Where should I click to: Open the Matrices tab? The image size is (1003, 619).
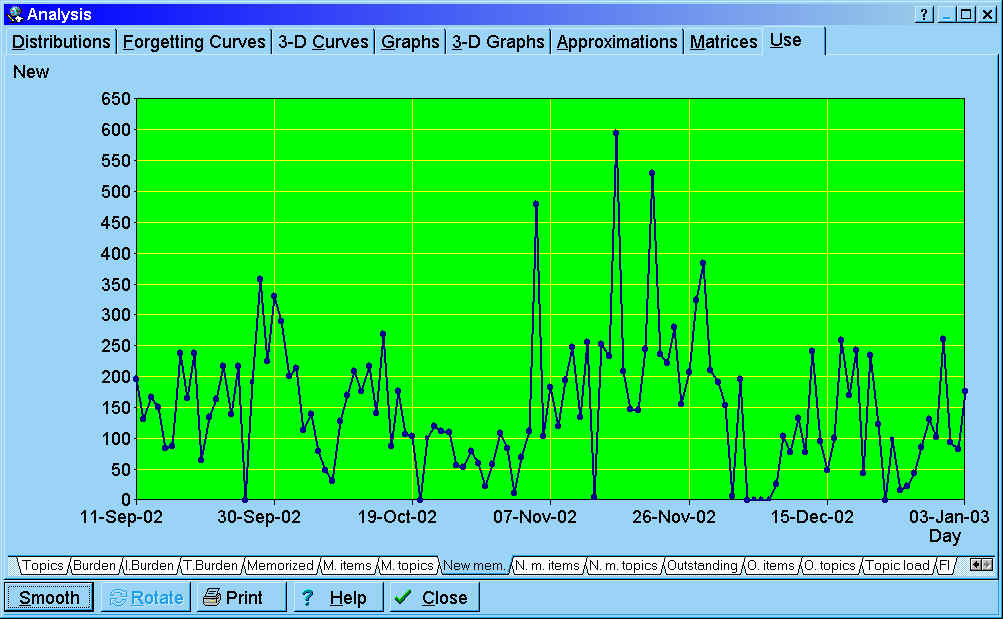(x=723, y=42)
